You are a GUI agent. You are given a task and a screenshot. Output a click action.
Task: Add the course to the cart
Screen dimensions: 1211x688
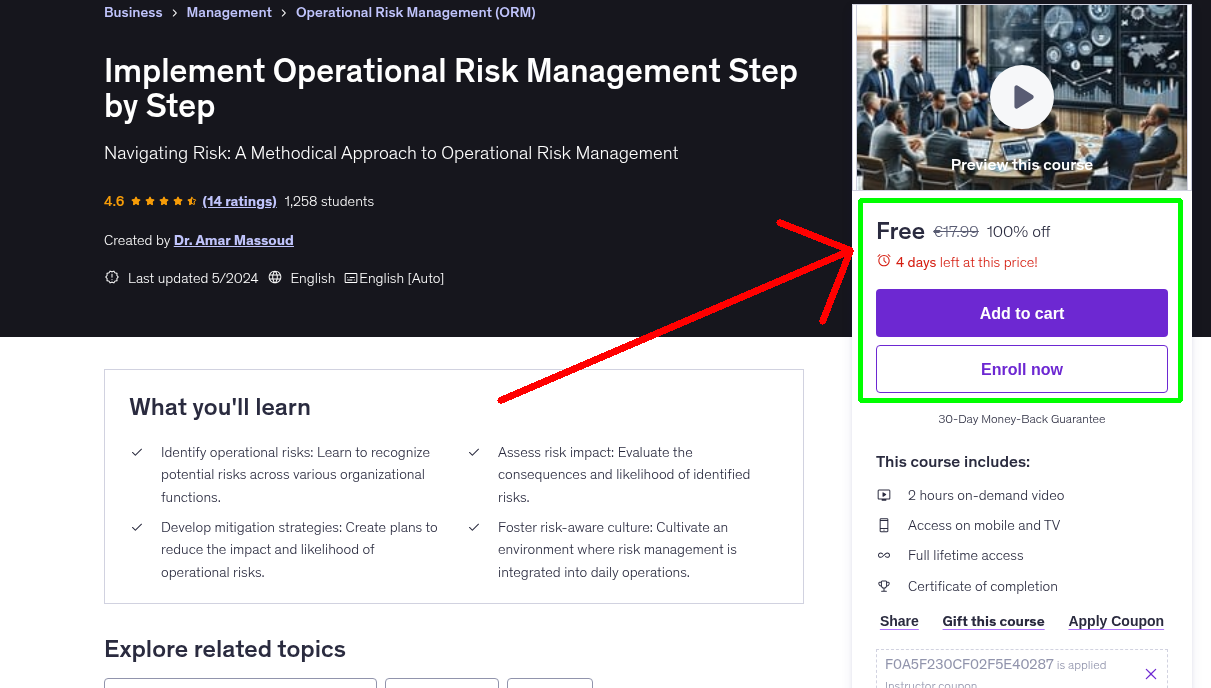[1021, 312]
